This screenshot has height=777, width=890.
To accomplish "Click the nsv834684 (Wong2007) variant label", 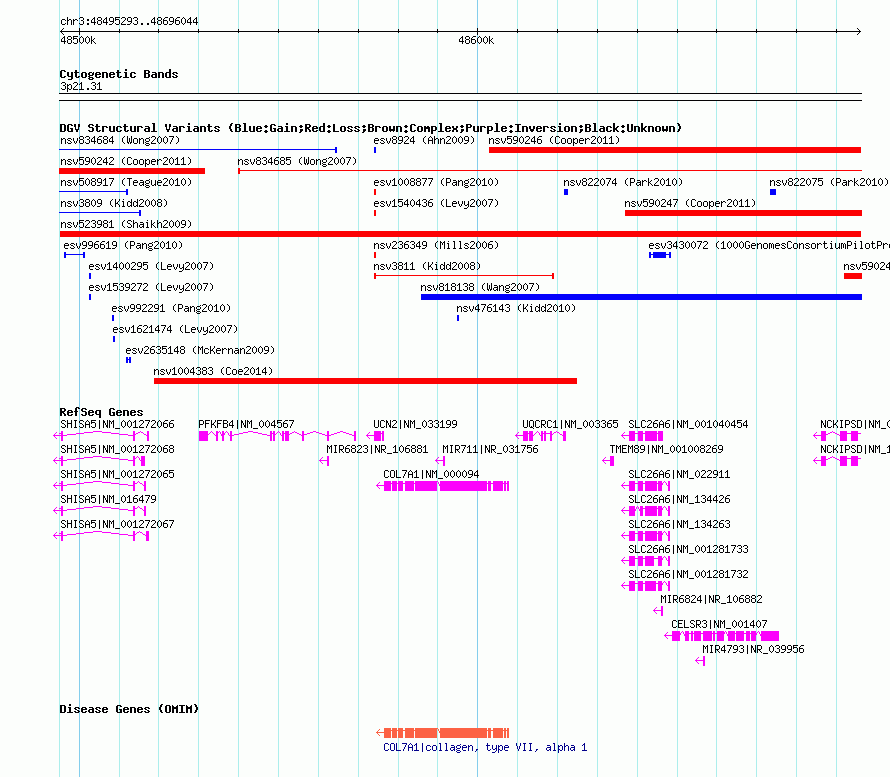I will (120, 140).
